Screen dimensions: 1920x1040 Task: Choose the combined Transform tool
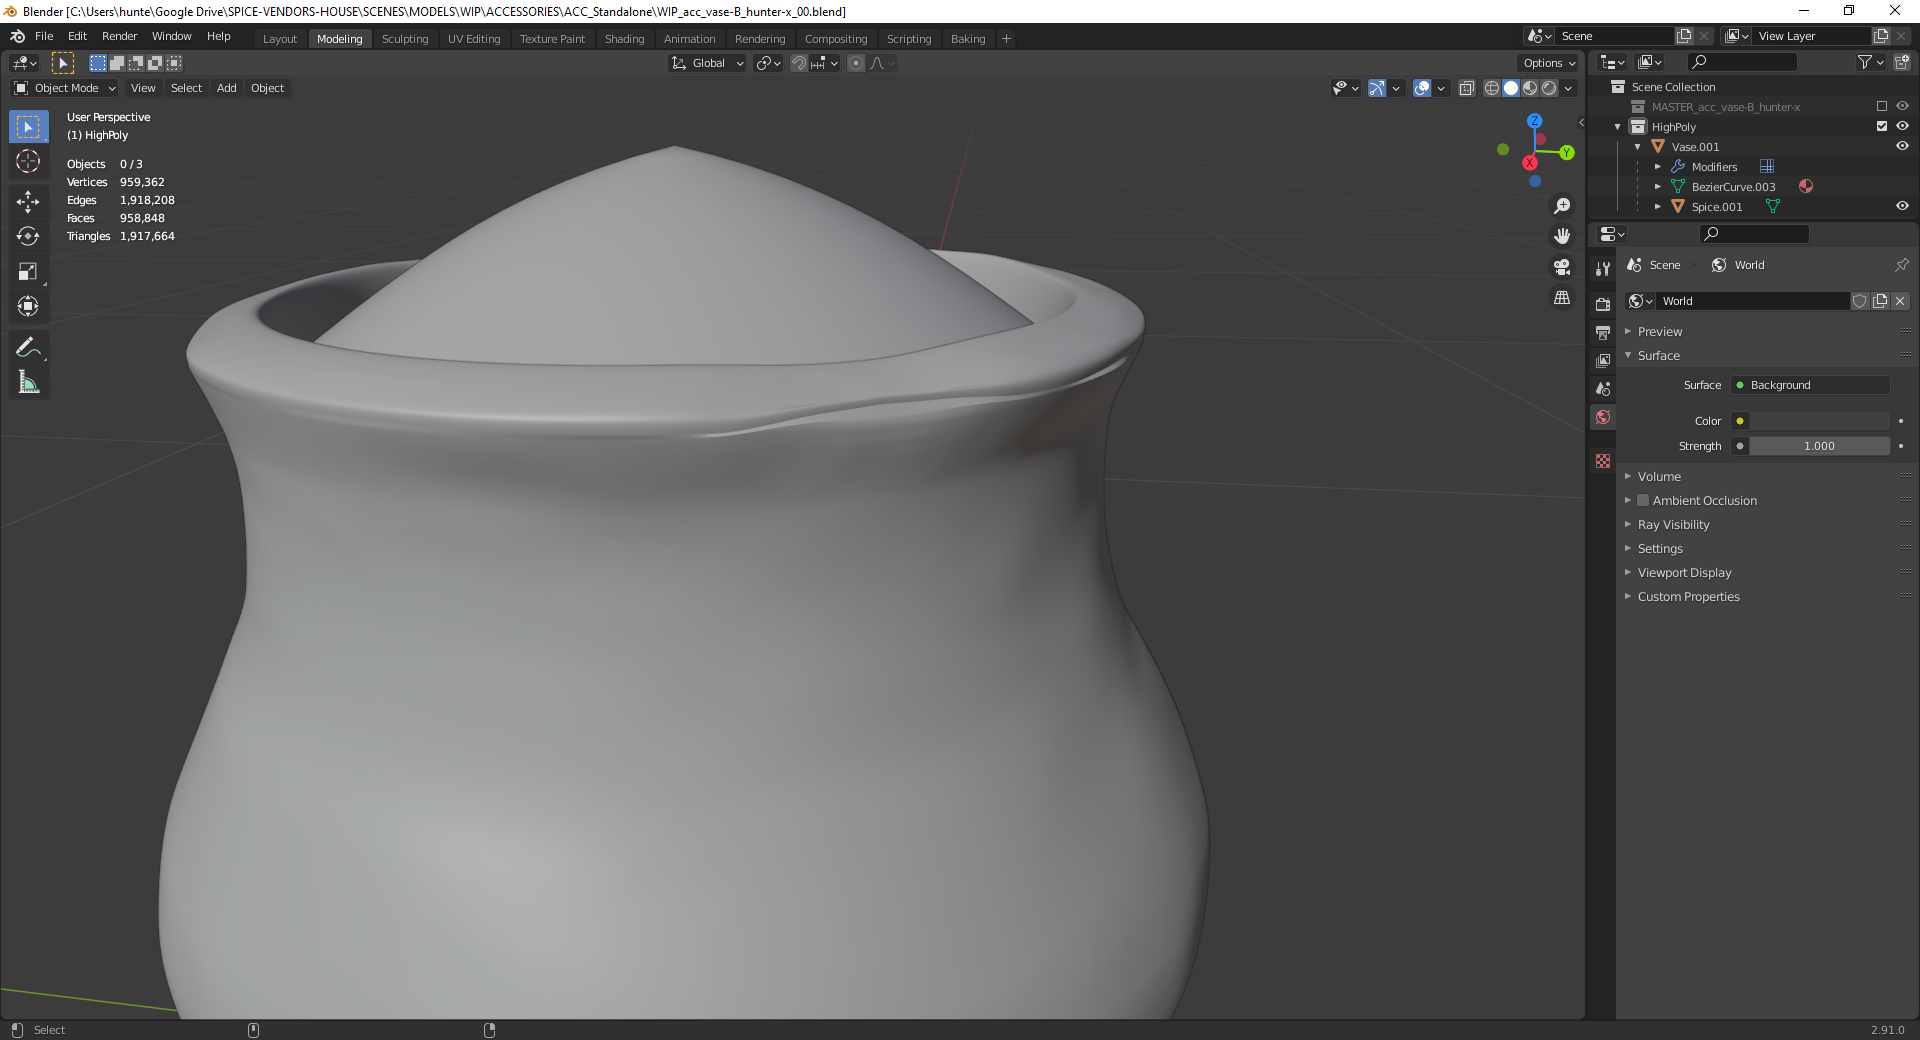click(x=28, y=306)
